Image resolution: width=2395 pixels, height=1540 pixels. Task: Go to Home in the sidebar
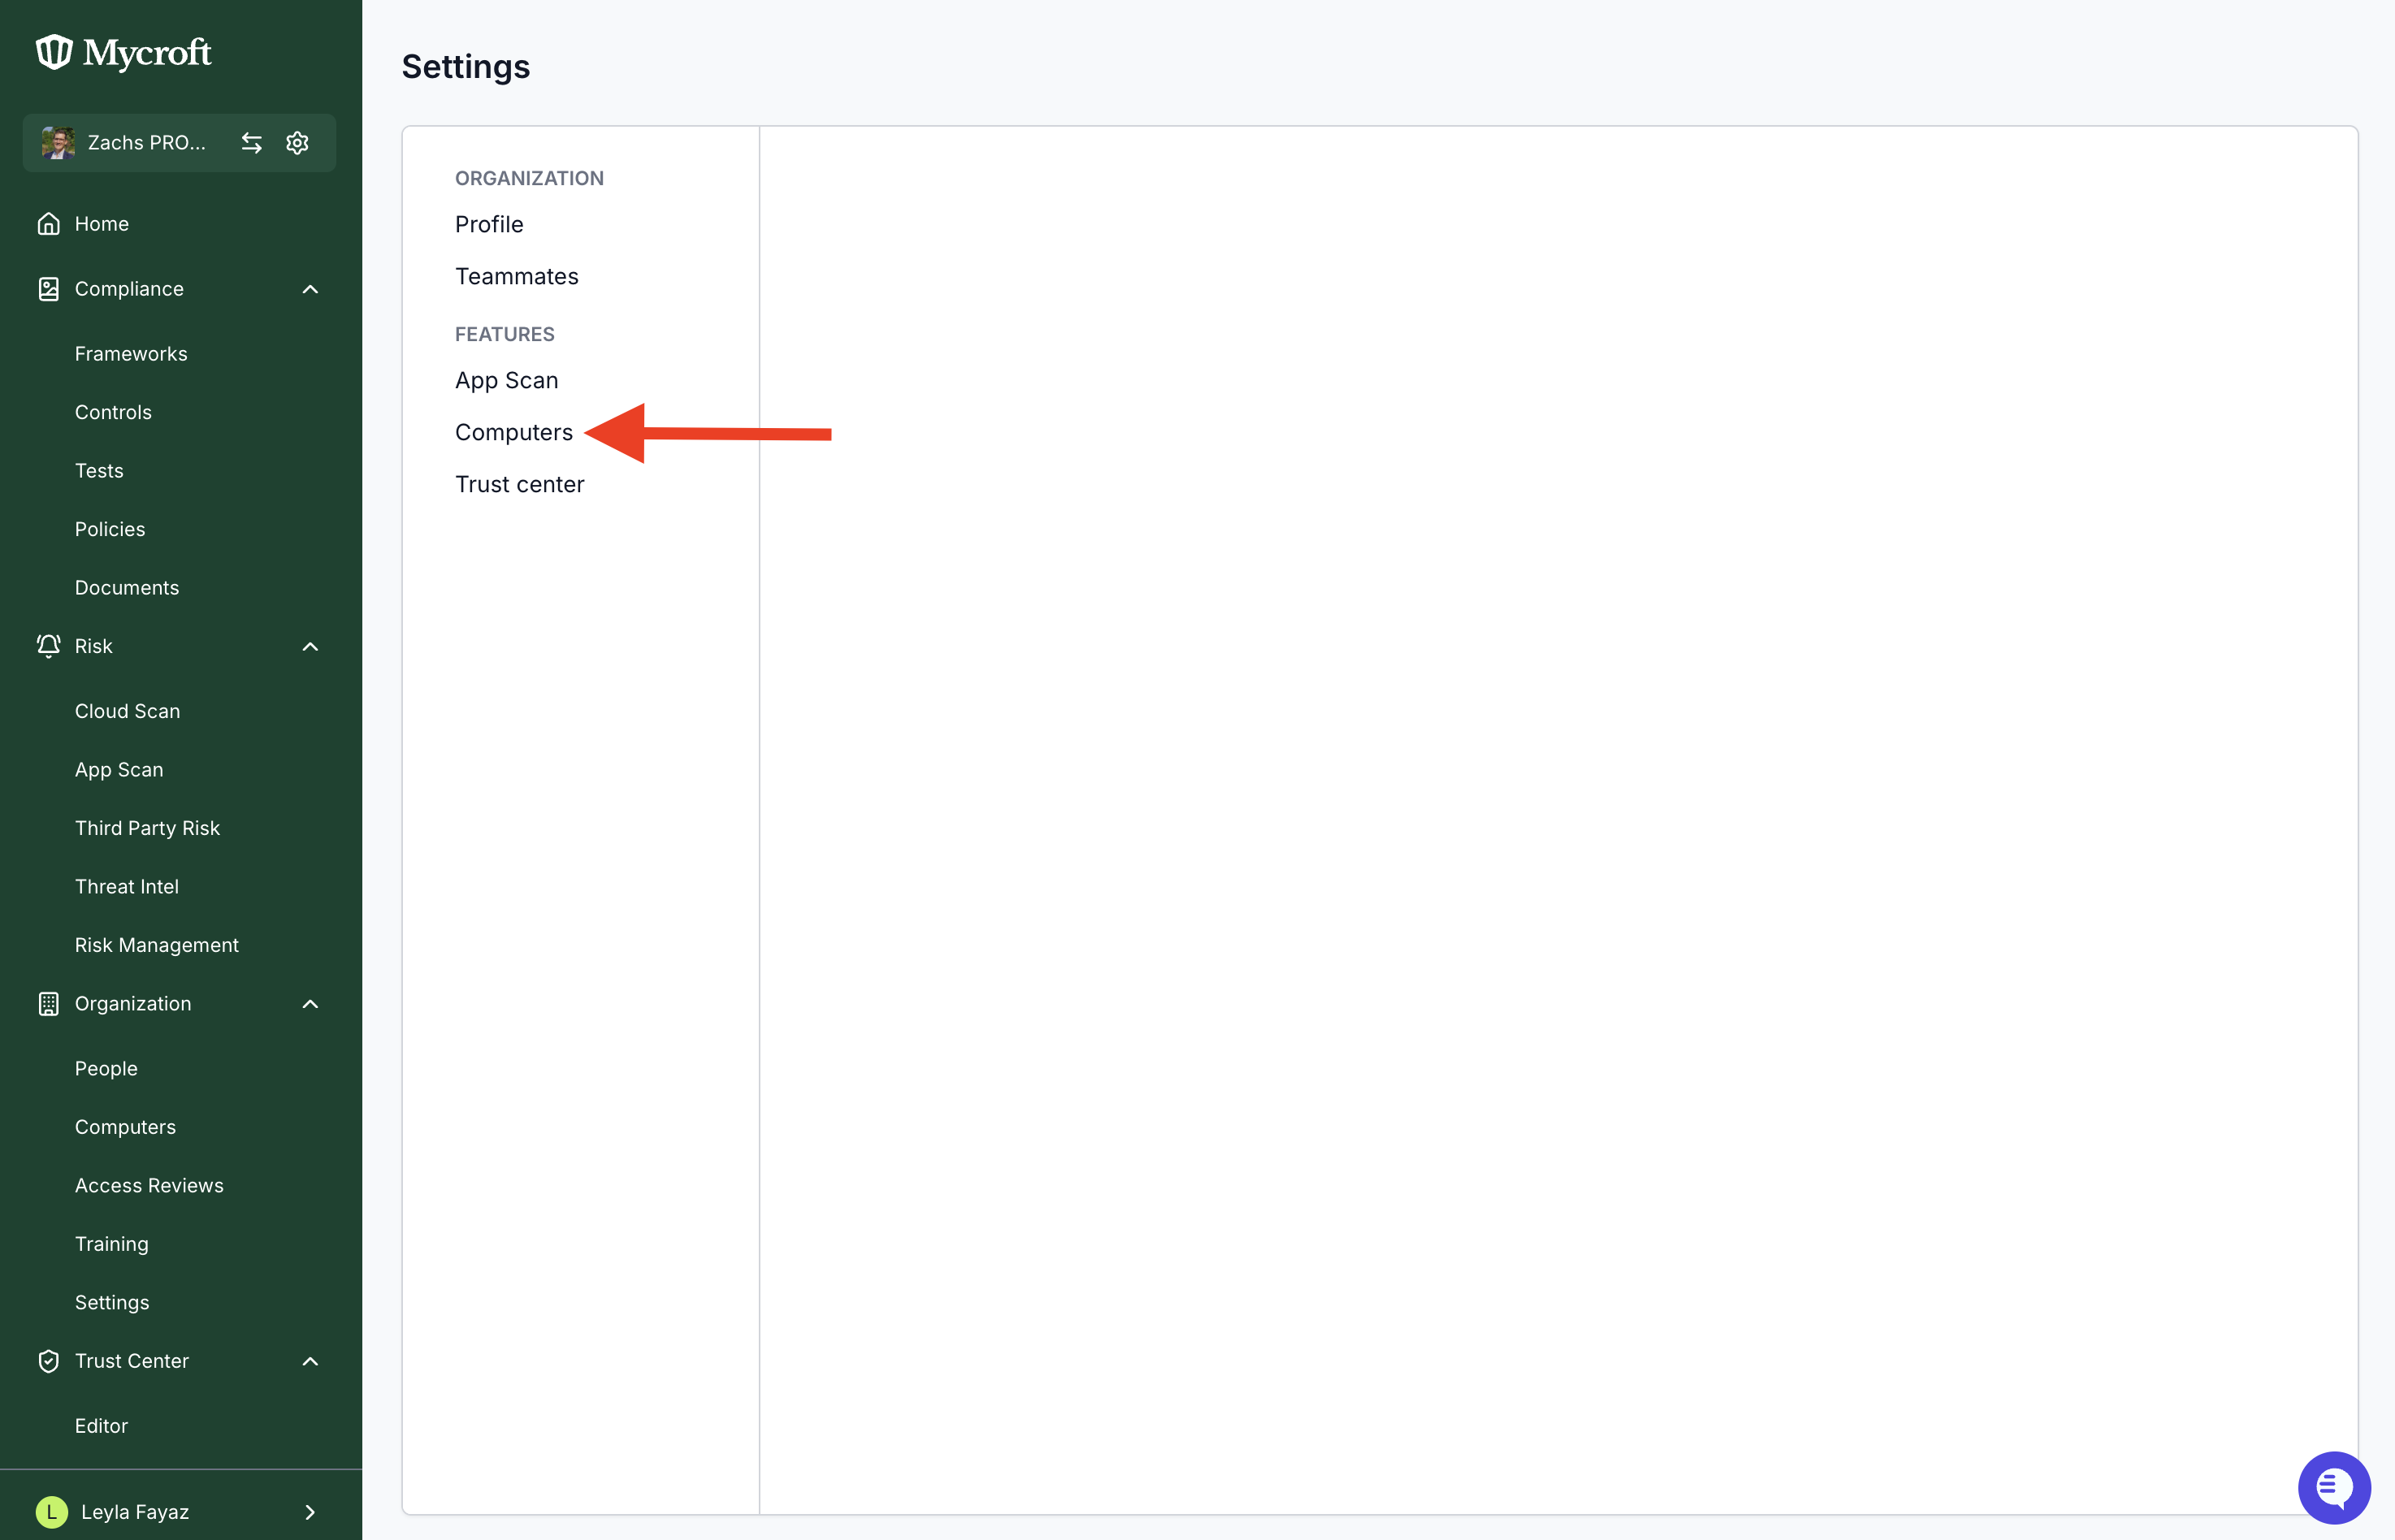[x=102, y=224]
